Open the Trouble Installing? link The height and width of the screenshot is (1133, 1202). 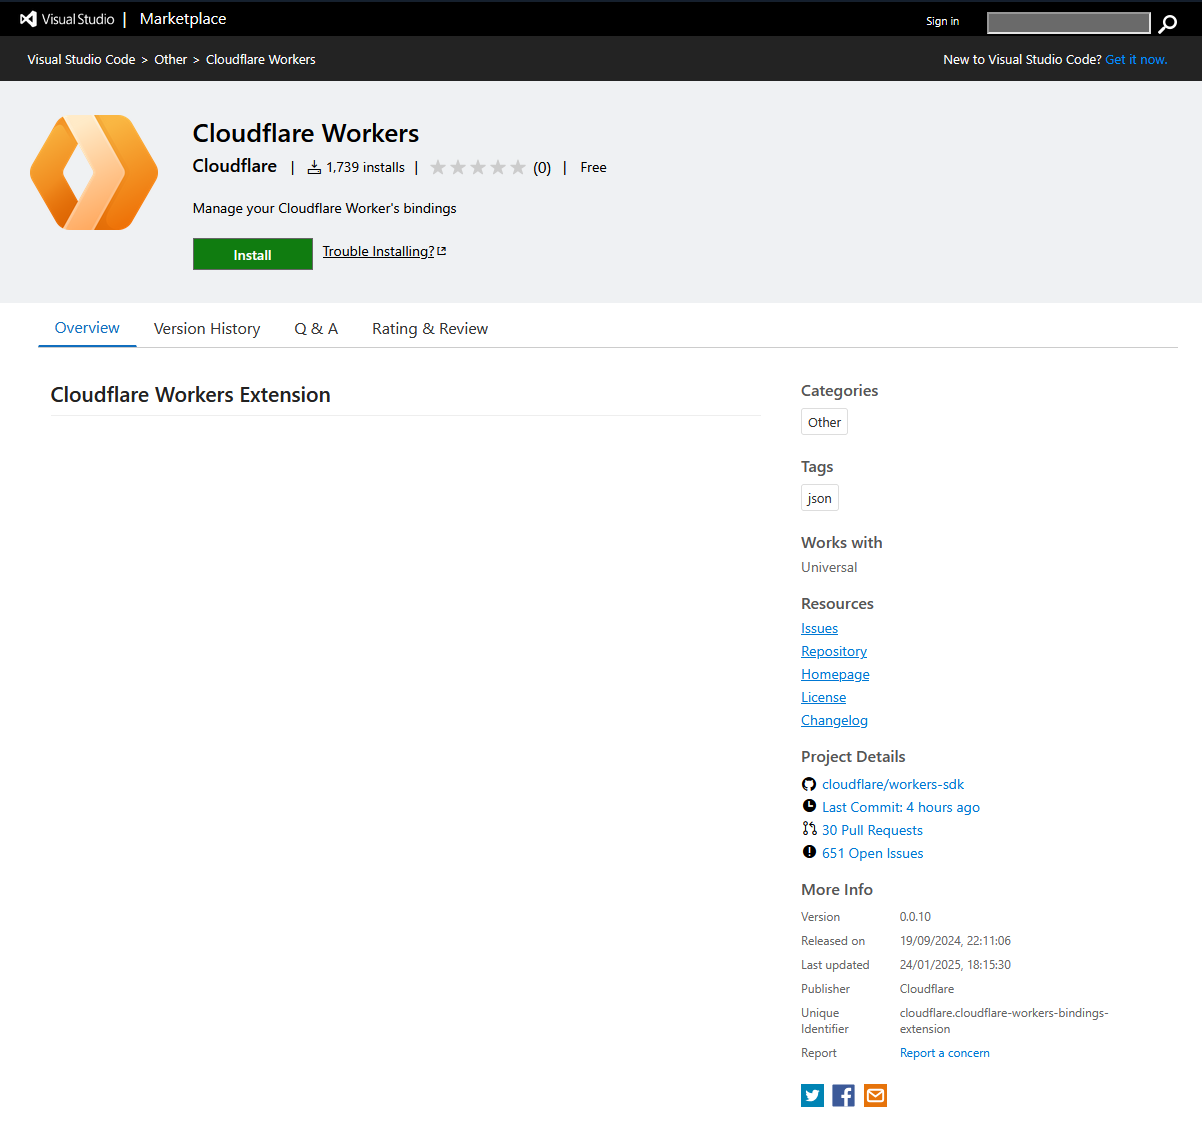[378, 251]
